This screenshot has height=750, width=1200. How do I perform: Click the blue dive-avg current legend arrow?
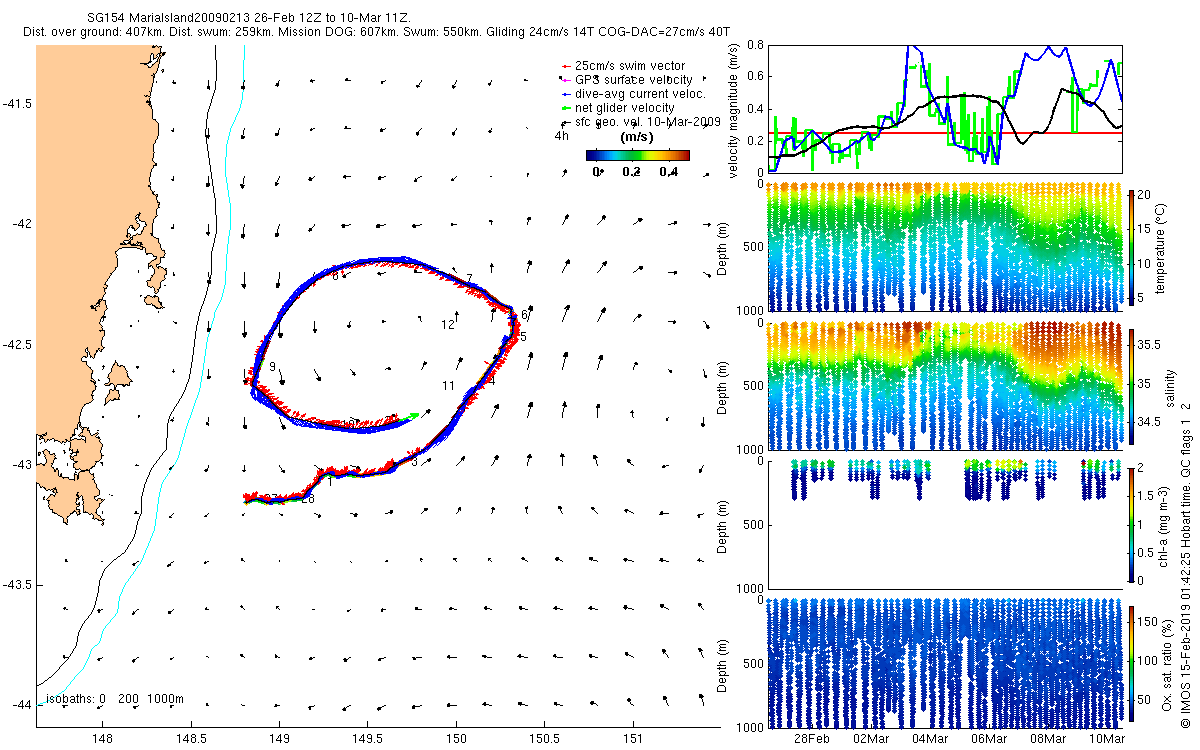click(565, 94)
